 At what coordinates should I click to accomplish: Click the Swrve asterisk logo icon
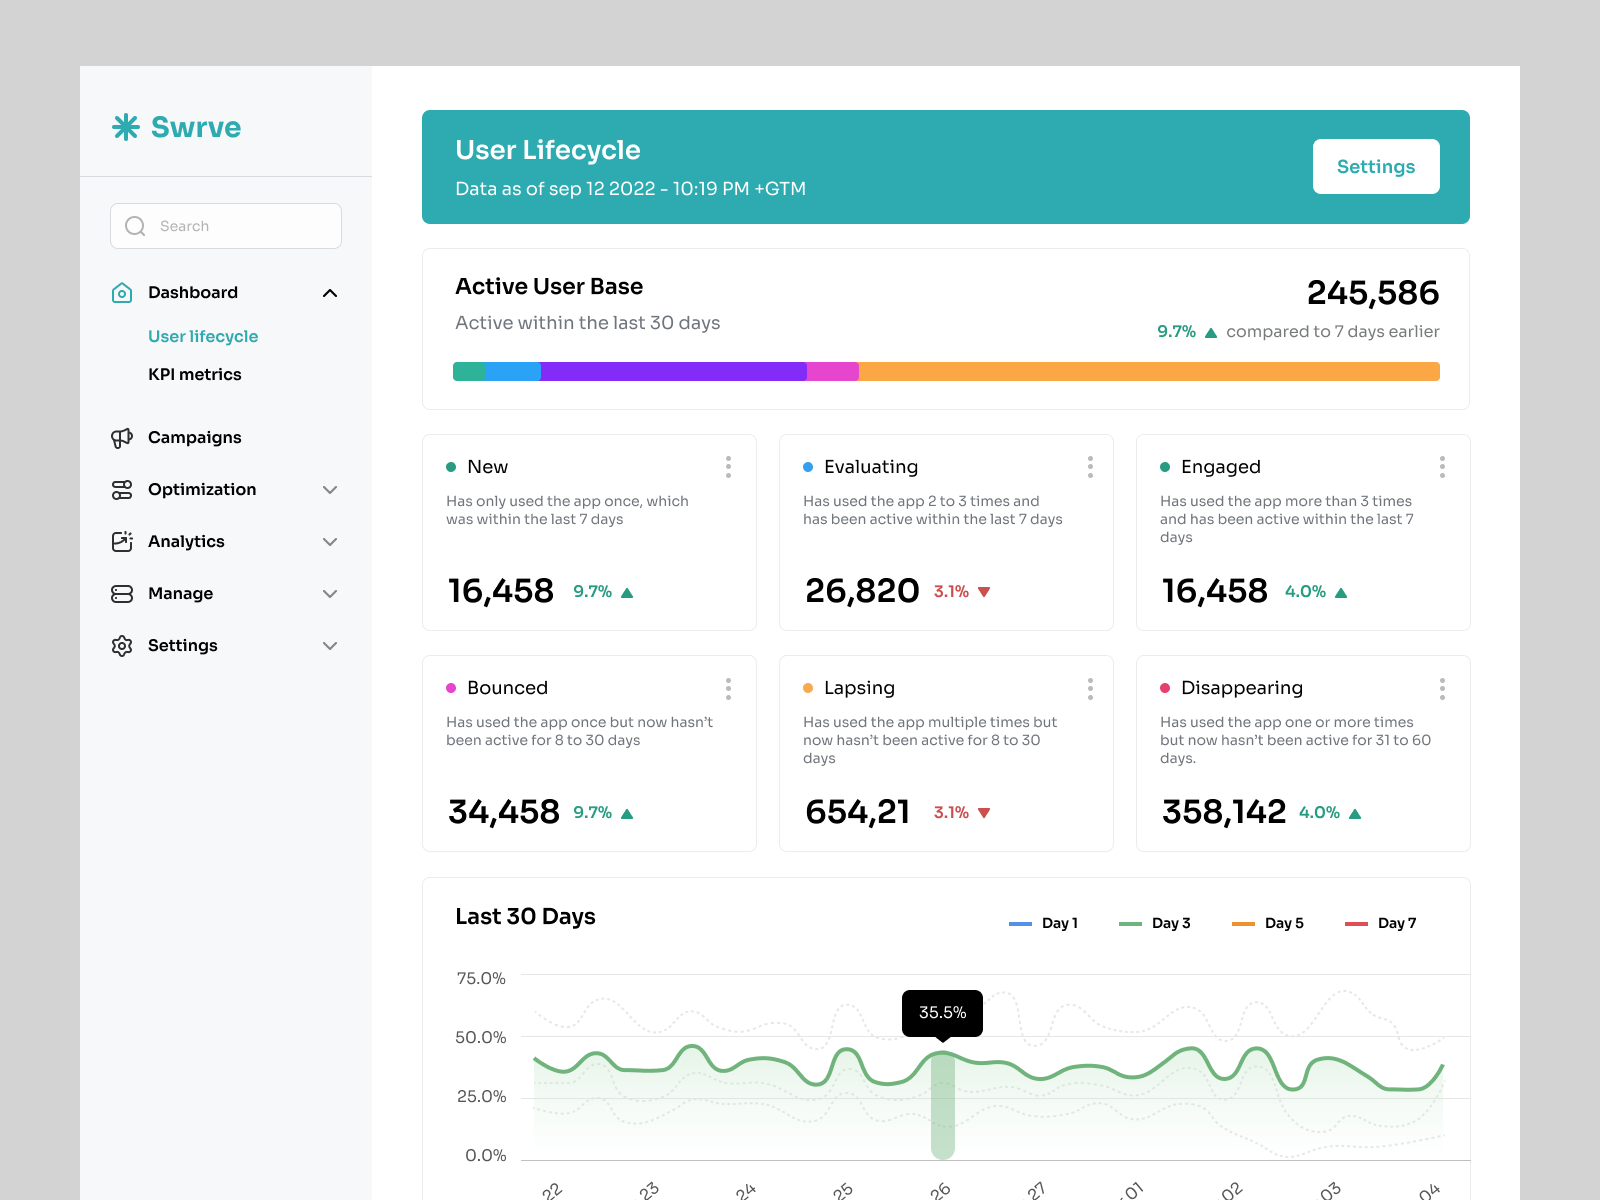pos(124,127)
